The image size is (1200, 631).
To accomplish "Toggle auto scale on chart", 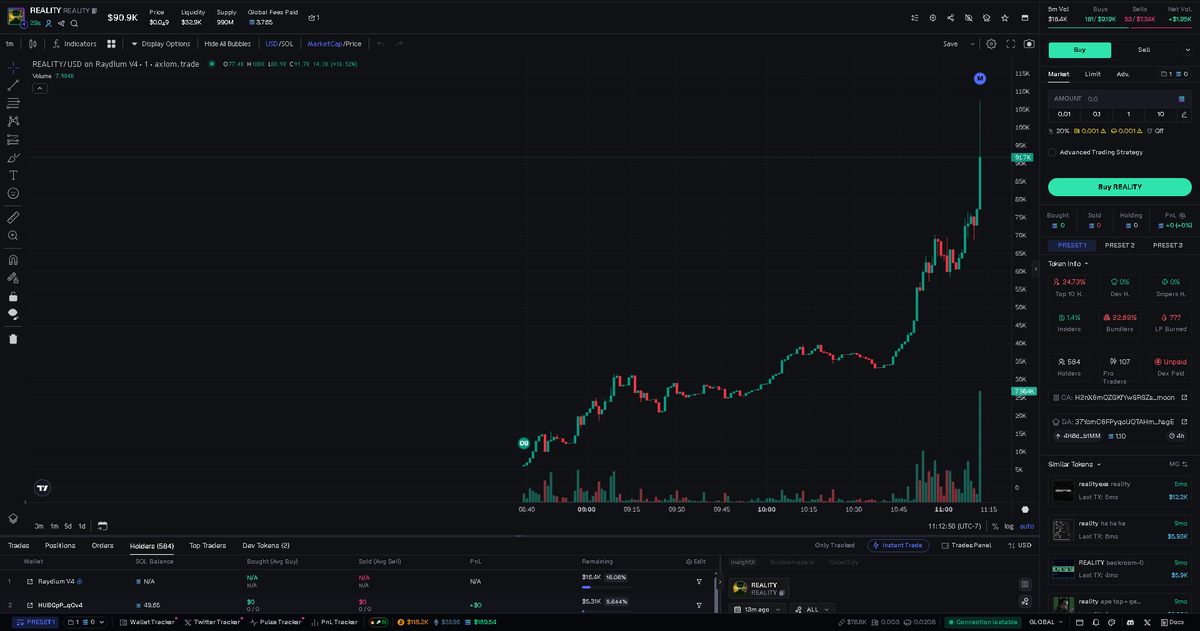I will click(1027, 526).
